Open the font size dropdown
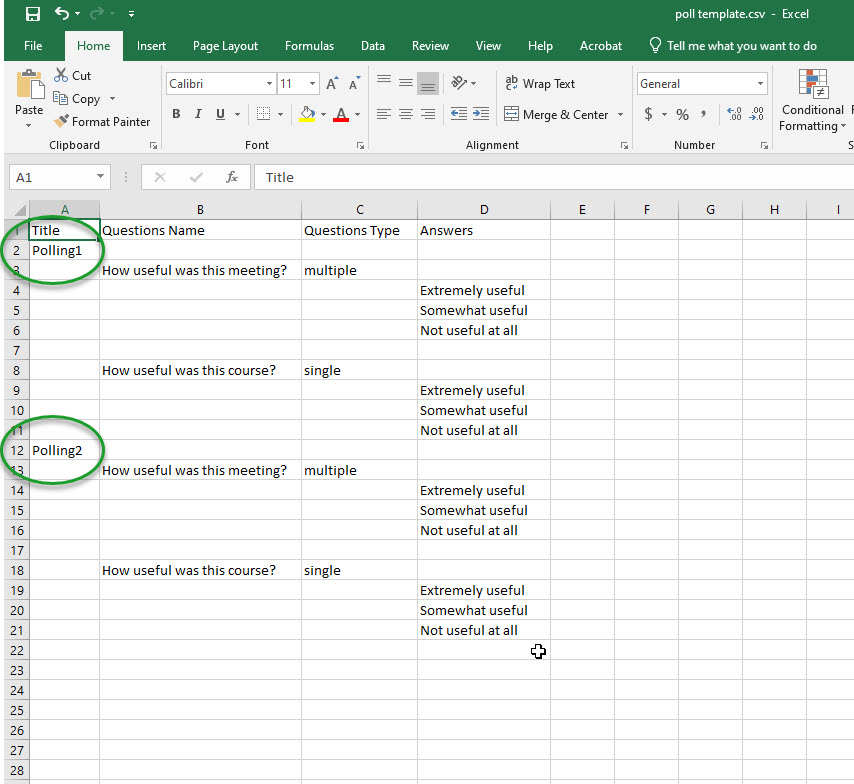 coord(310,83)
